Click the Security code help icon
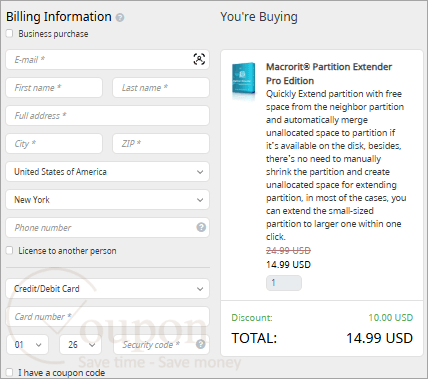The width and height of the screenshot is (428, 379). [x=200, y=344]
